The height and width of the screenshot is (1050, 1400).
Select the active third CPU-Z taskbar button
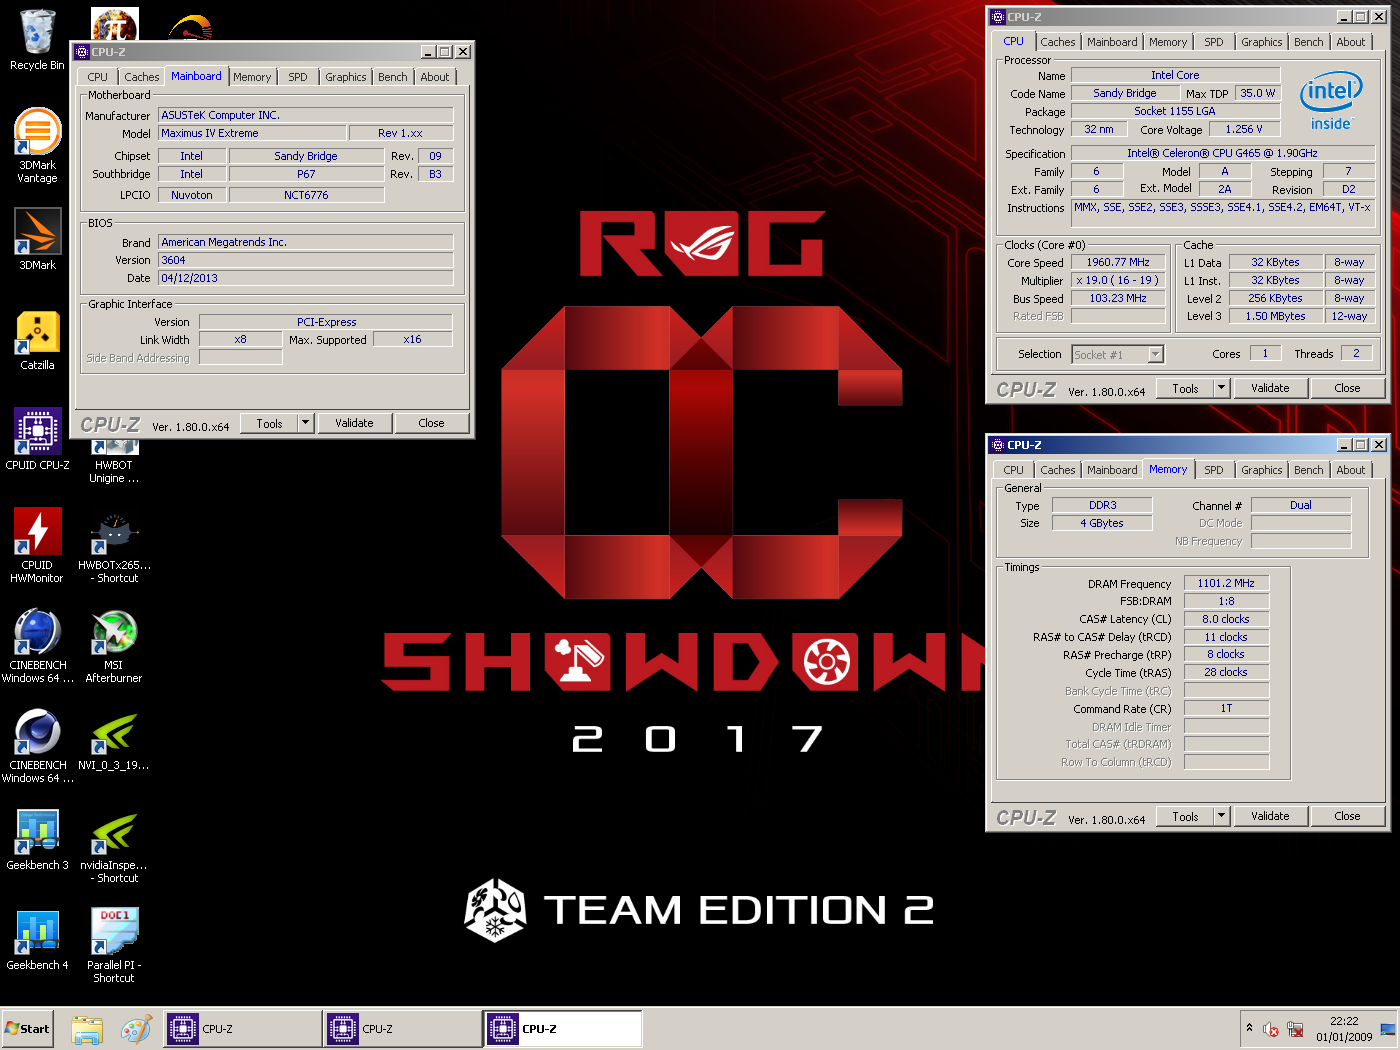coord(563,1029)
